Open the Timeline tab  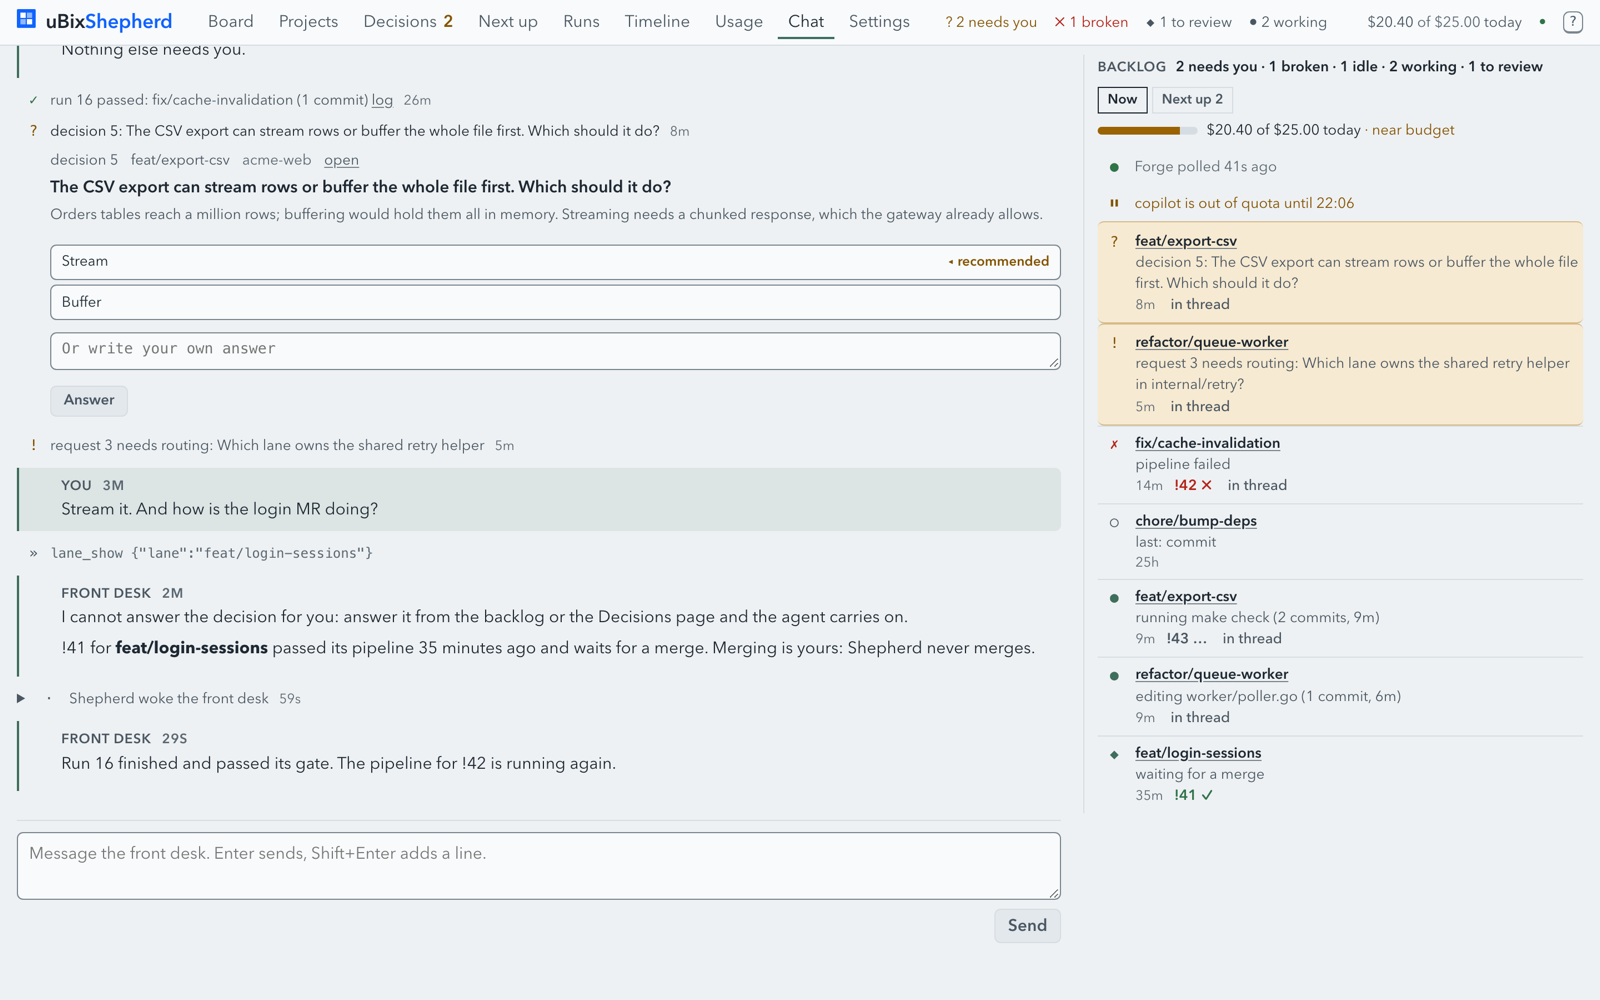(657, 21)
